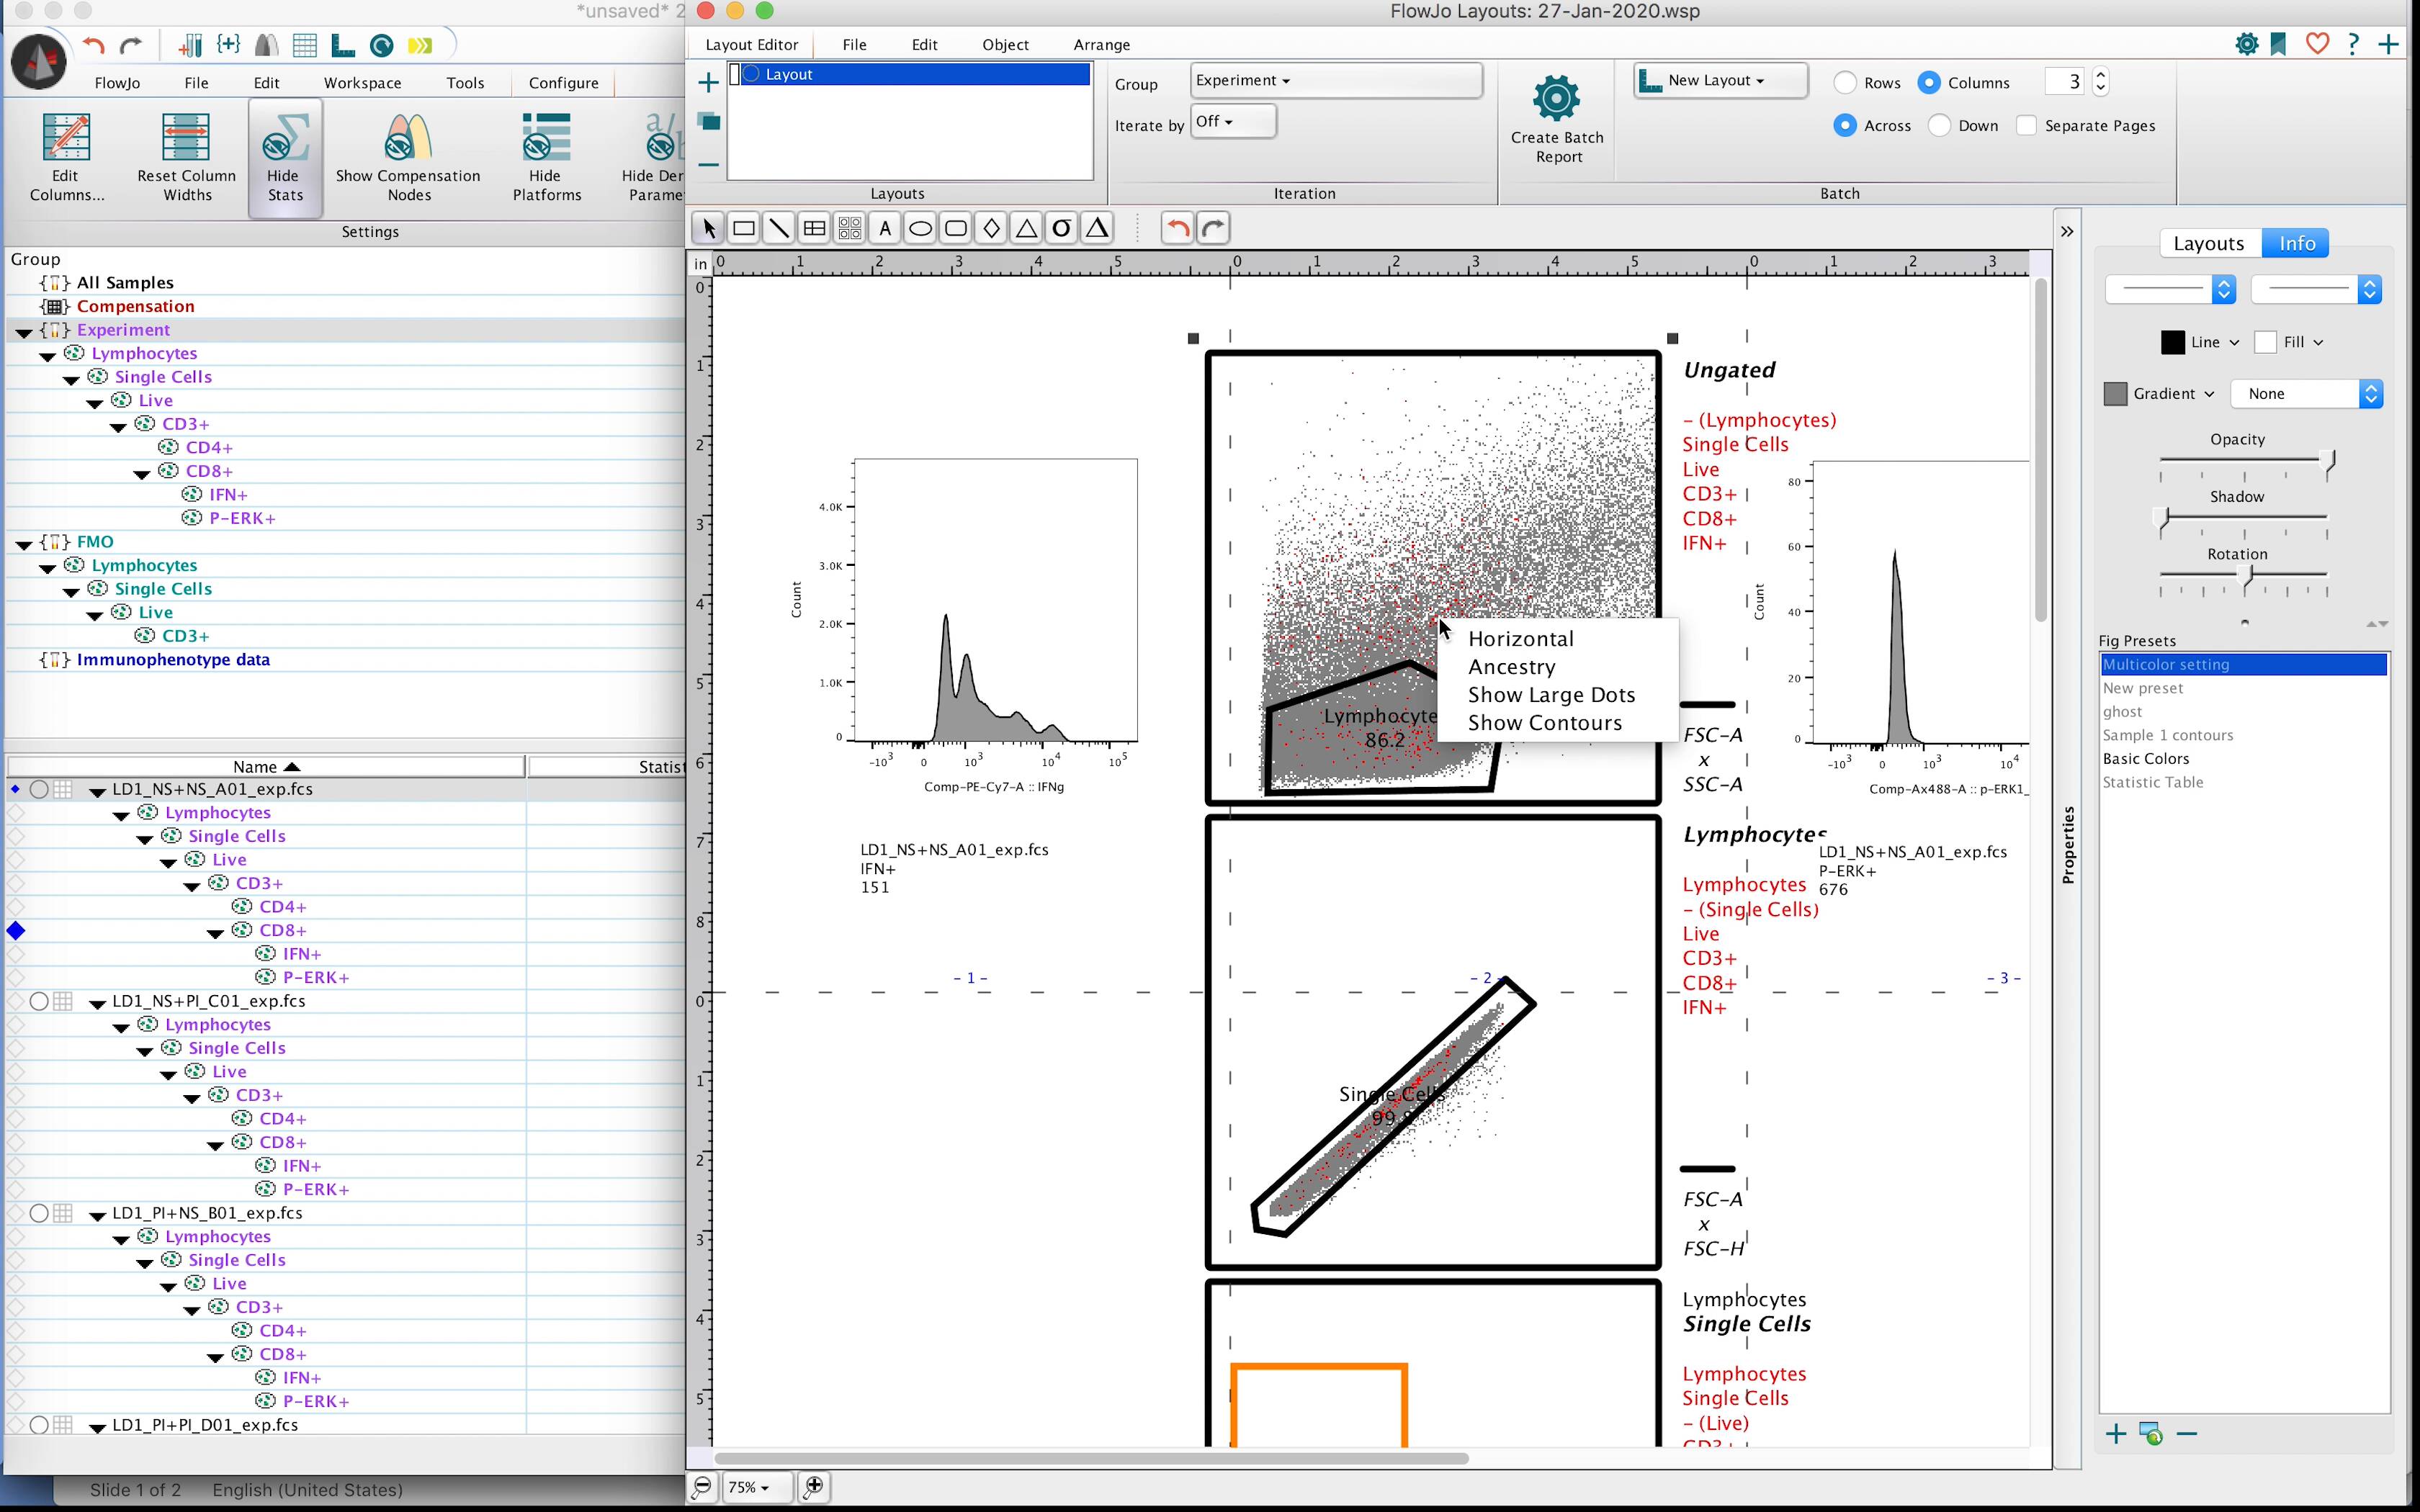
Task: Click Create Batch Report gear icon
Action: point(1556,99)
